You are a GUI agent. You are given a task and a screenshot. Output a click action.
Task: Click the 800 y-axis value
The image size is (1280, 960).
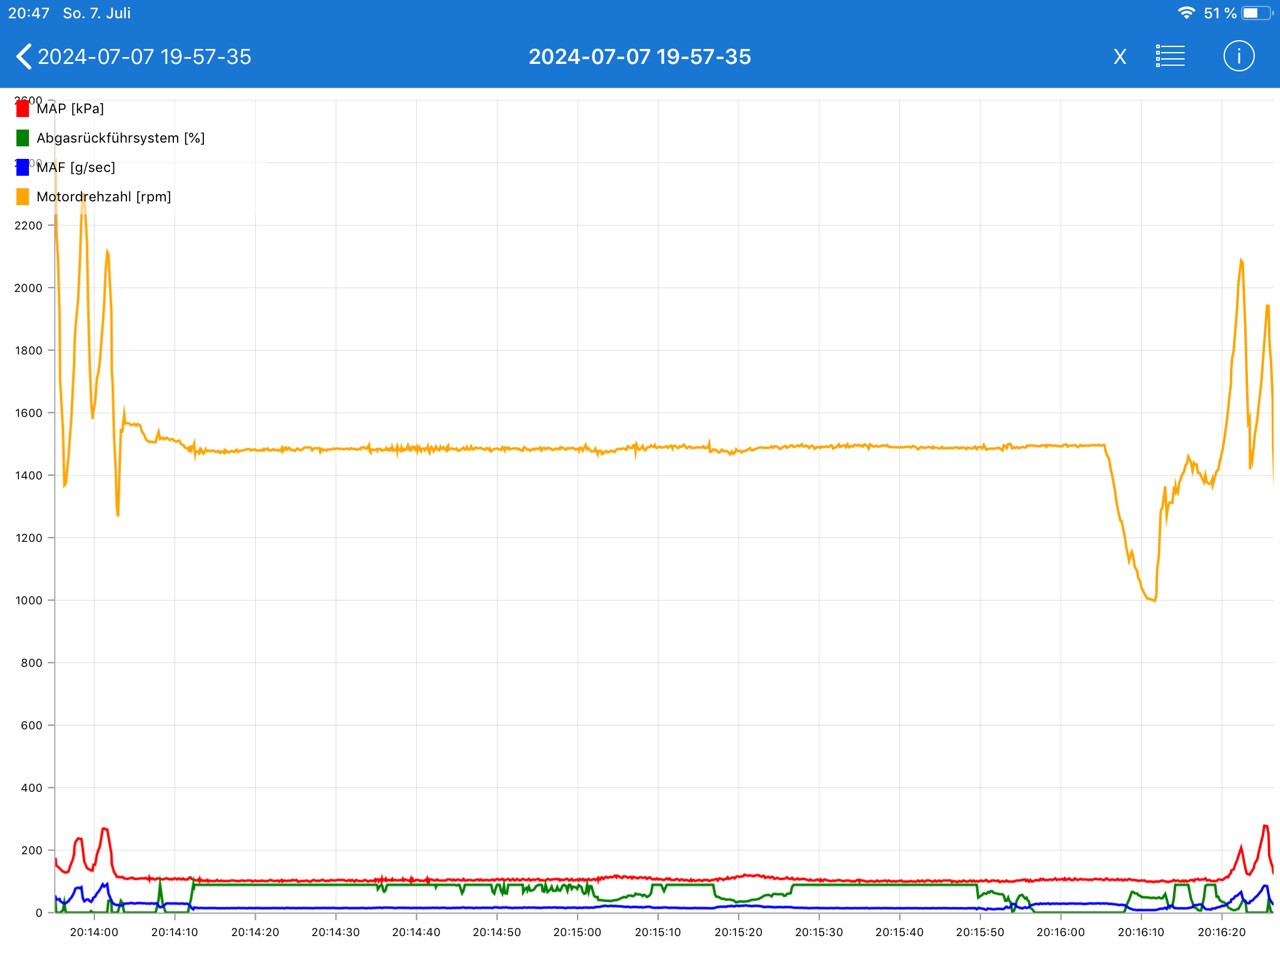pyautogui.click(x=32, y=663)
